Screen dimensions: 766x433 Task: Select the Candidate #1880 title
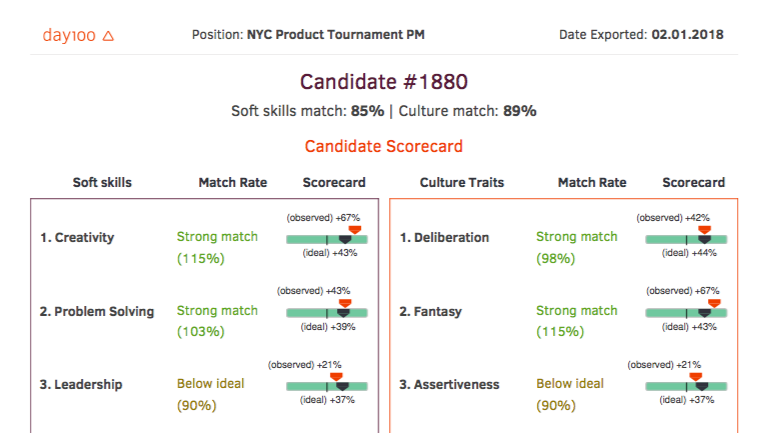384,82
